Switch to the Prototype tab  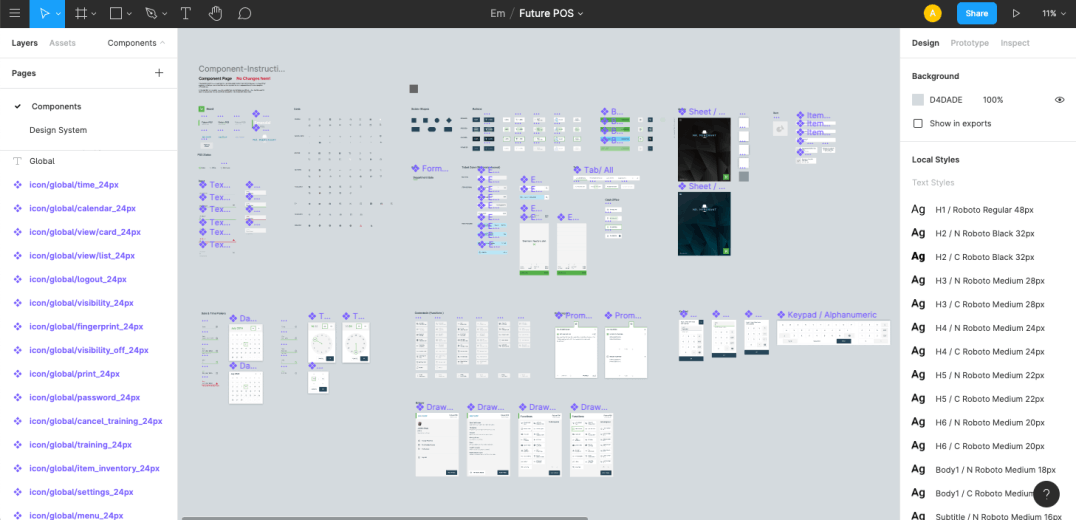pyautogui.click(x=969, y=43)
